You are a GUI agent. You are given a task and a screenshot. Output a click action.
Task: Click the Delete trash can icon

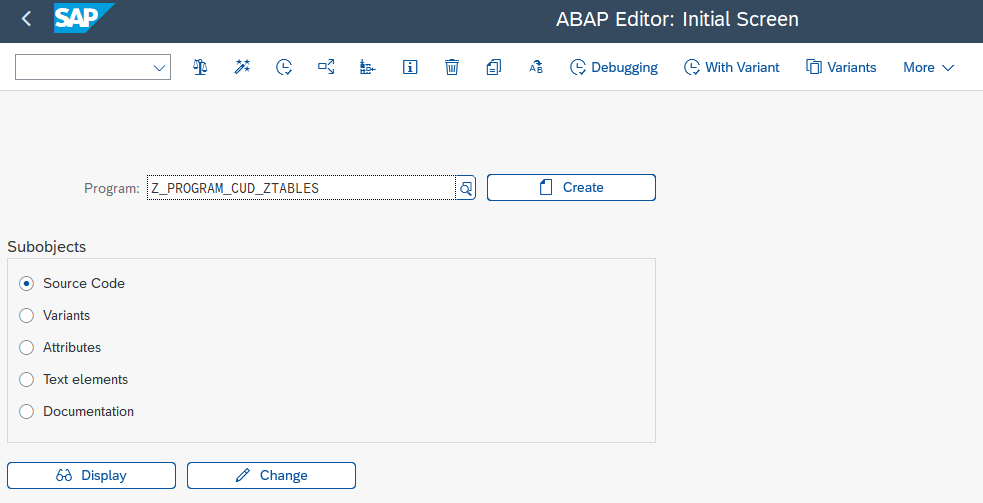click(452, 67)
